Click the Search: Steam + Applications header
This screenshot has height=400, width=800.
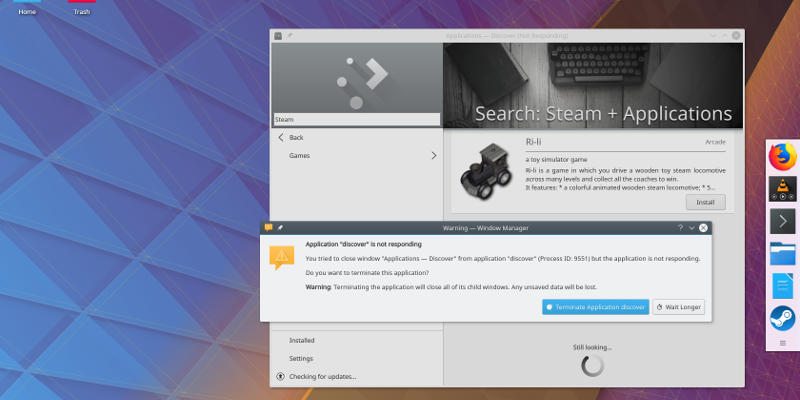604,114
